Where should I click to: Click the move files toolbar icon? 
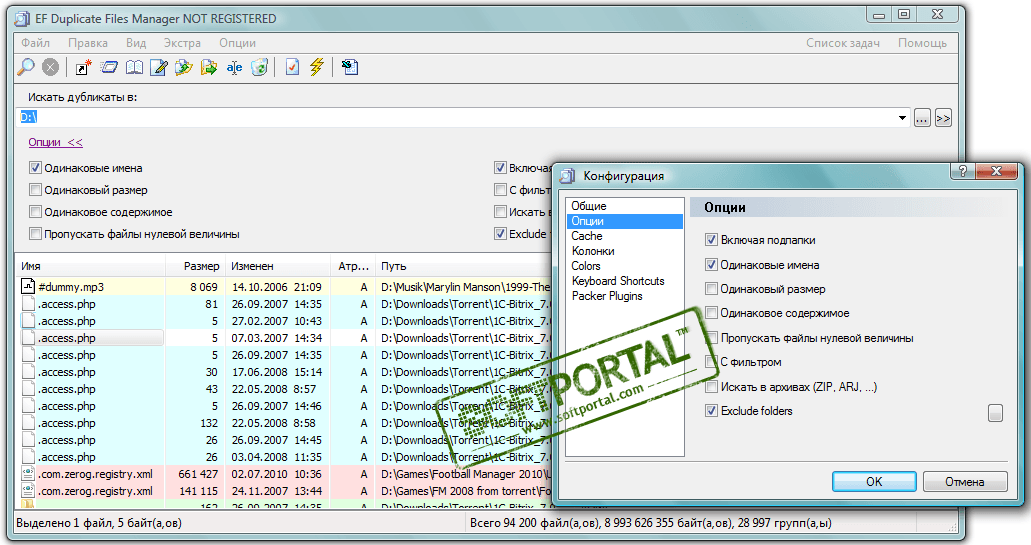(209, 67)
